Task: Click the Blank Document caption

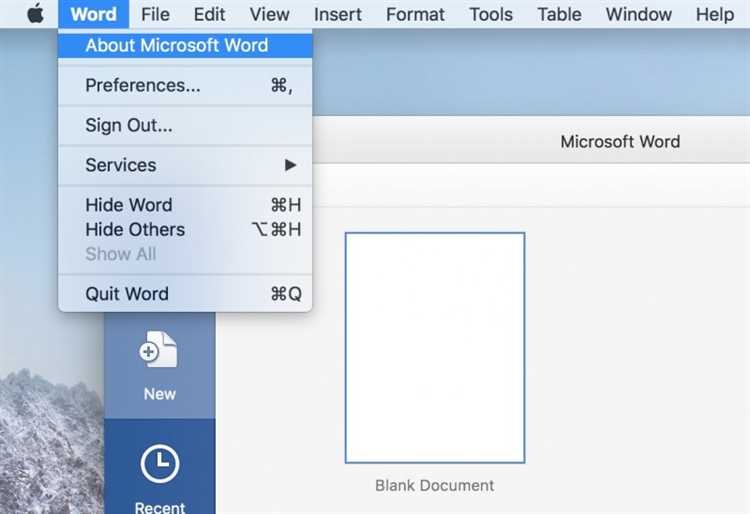Action: [434, 485]
